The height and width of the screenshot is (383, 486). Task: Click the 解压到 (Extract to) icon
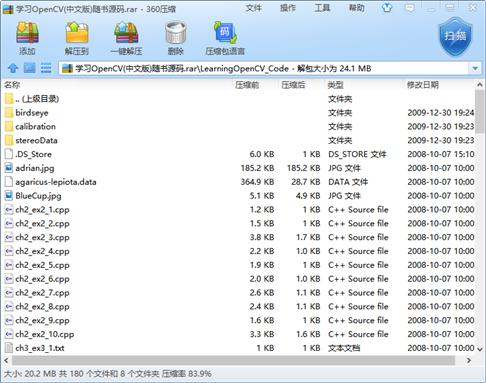click(77, 33)
